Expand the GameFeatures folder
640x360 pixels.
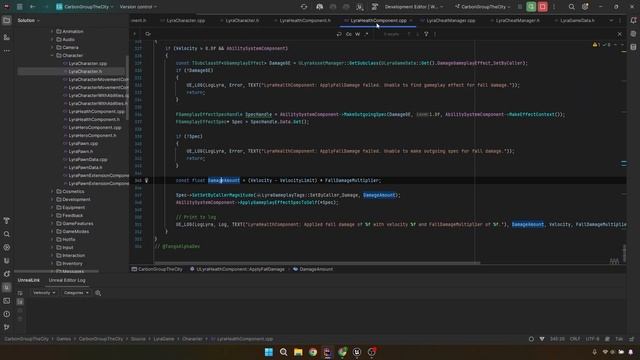click(x=52, y=224)
